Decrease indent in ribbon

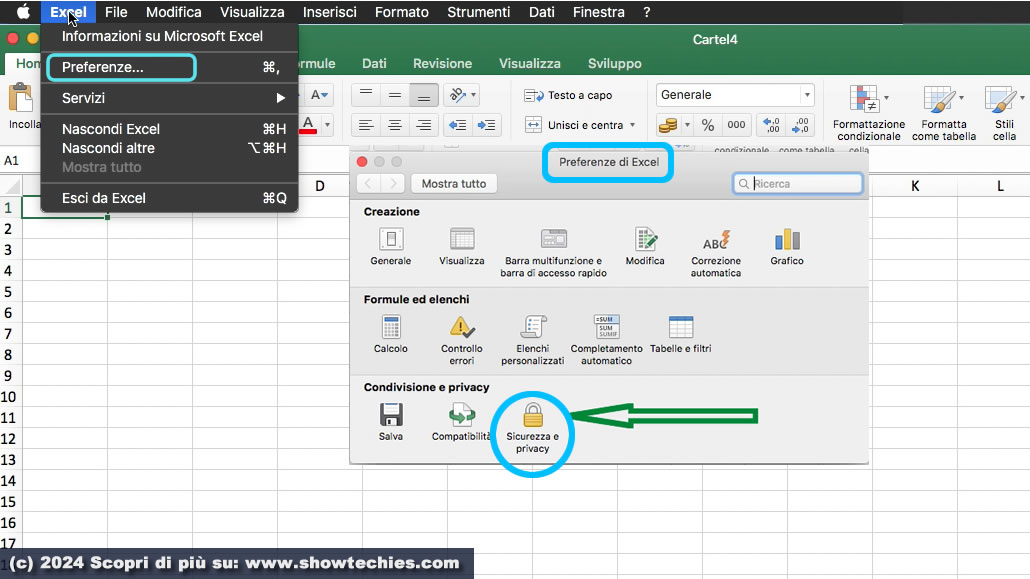(x=458, y=125)
